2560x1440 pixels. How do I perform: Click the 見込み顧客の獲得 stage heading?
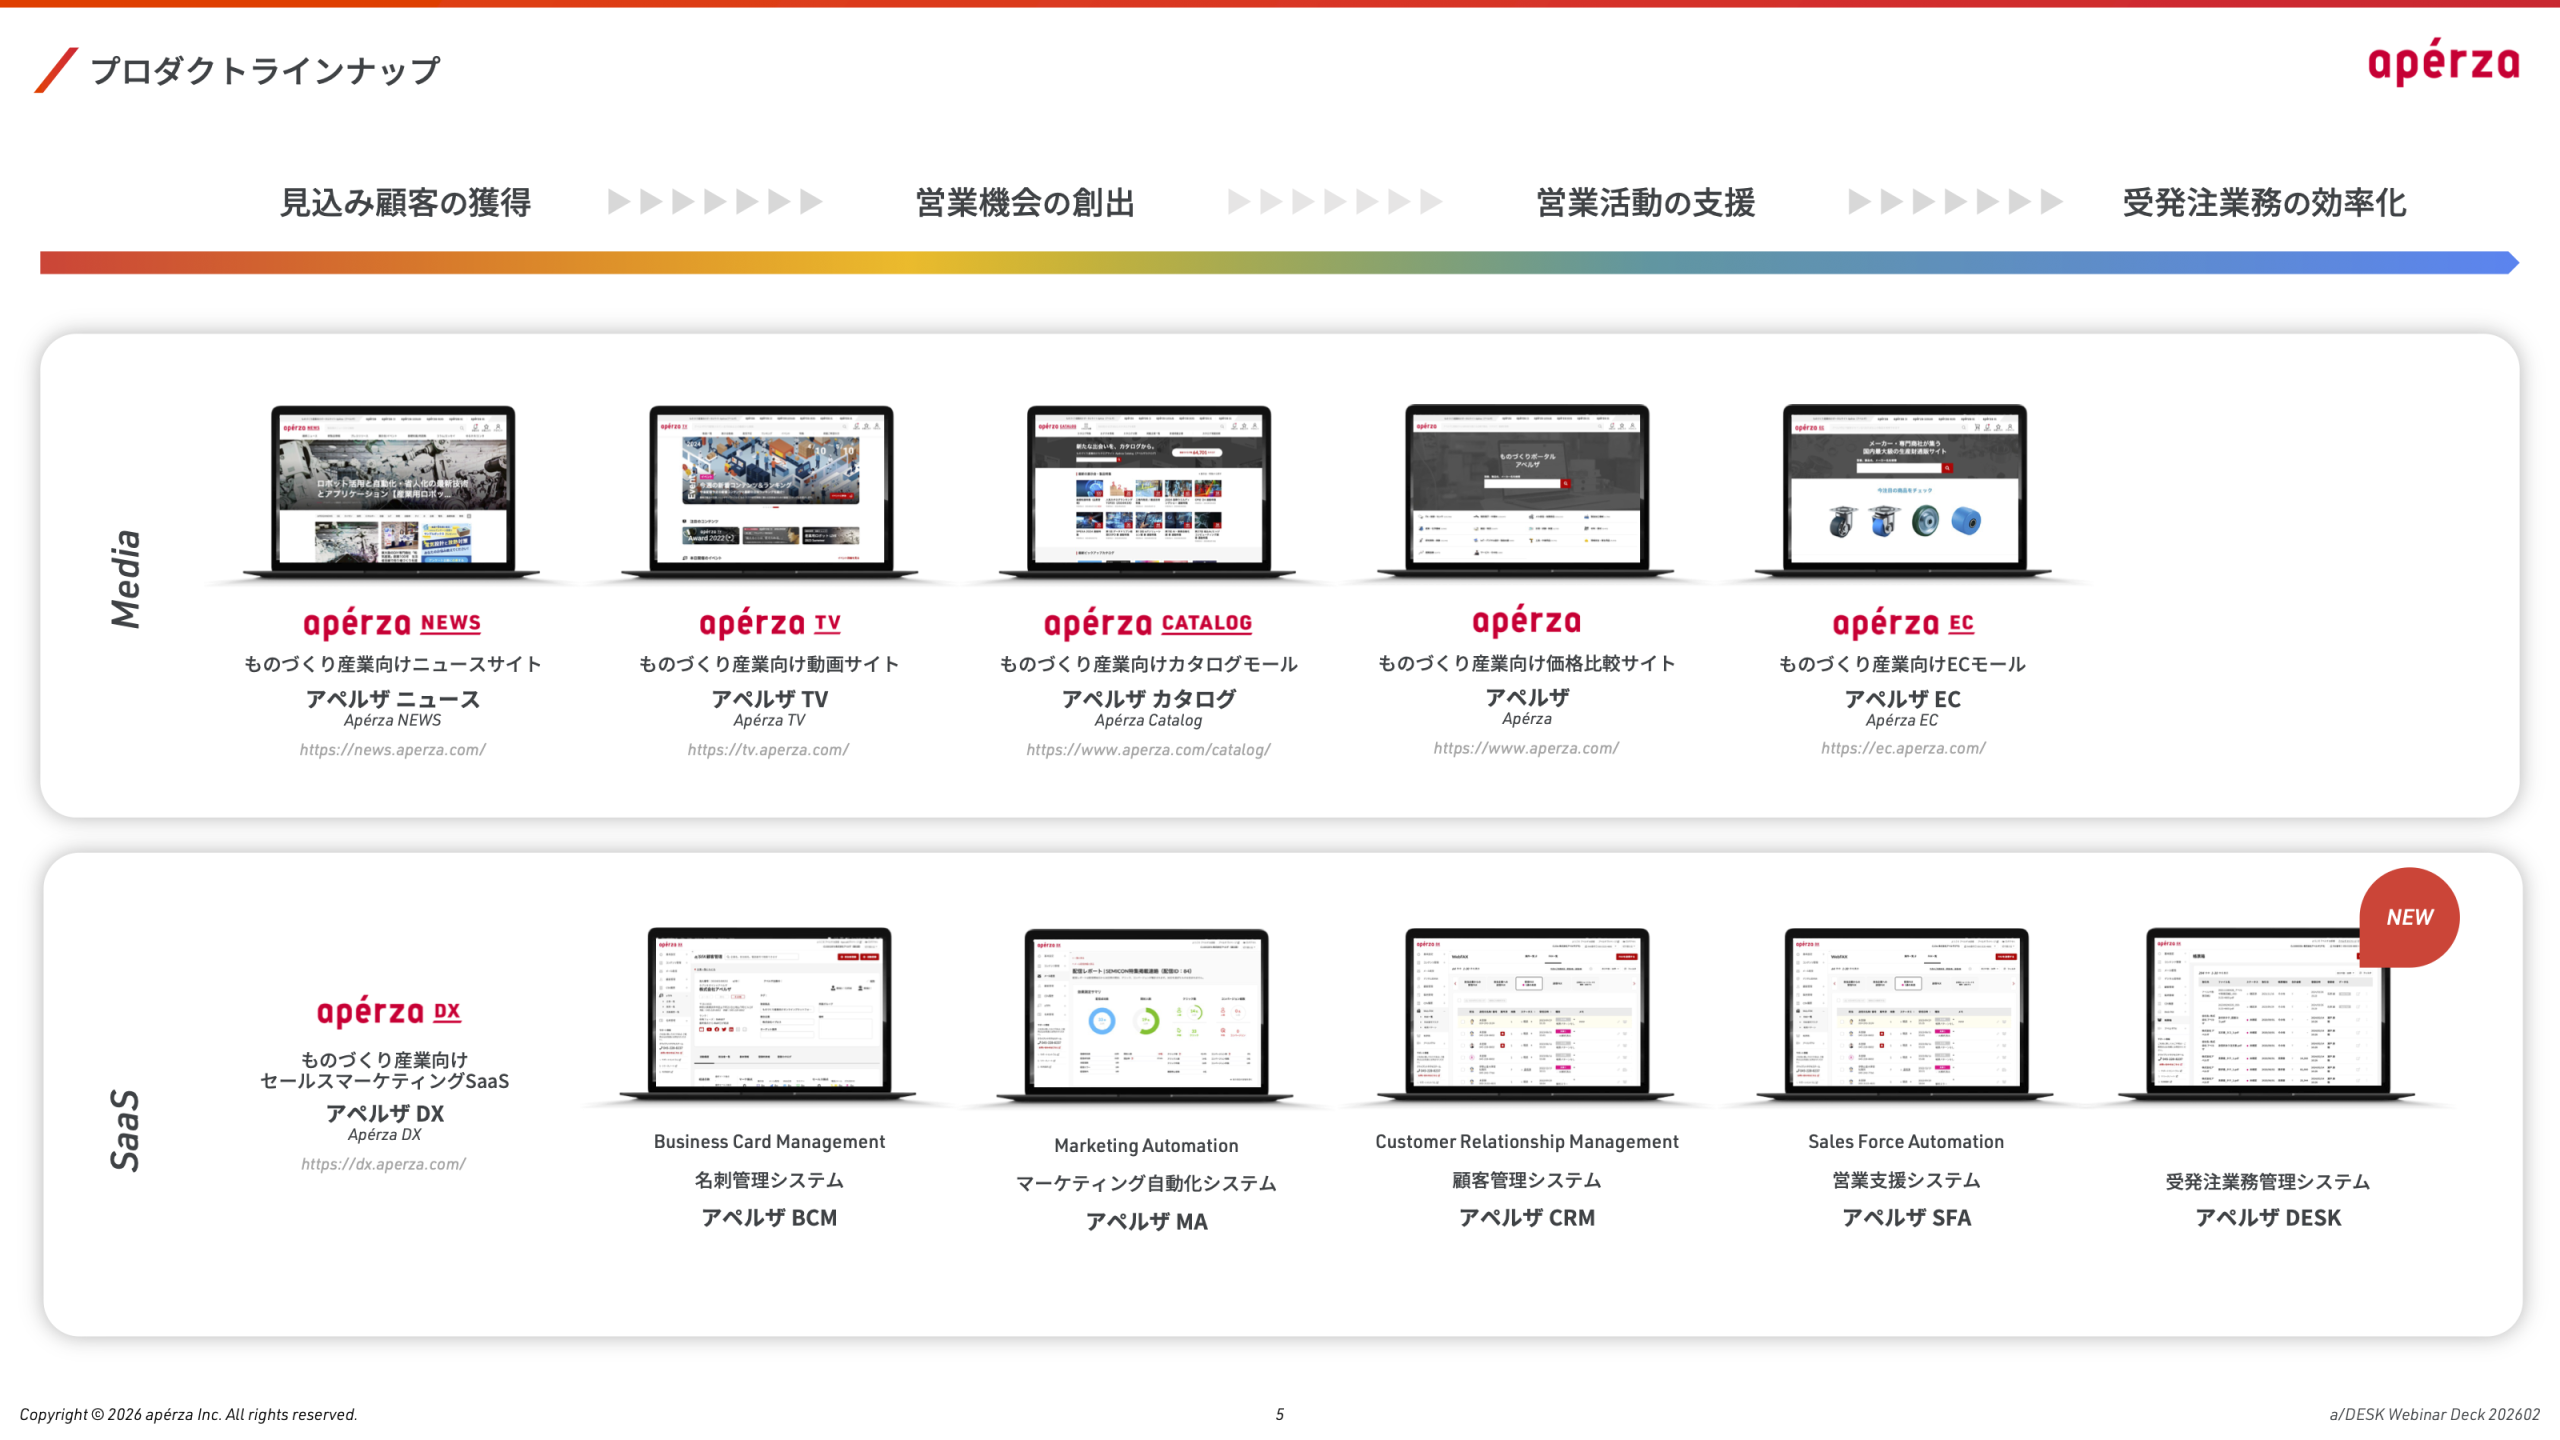click(x=405, y=202)
